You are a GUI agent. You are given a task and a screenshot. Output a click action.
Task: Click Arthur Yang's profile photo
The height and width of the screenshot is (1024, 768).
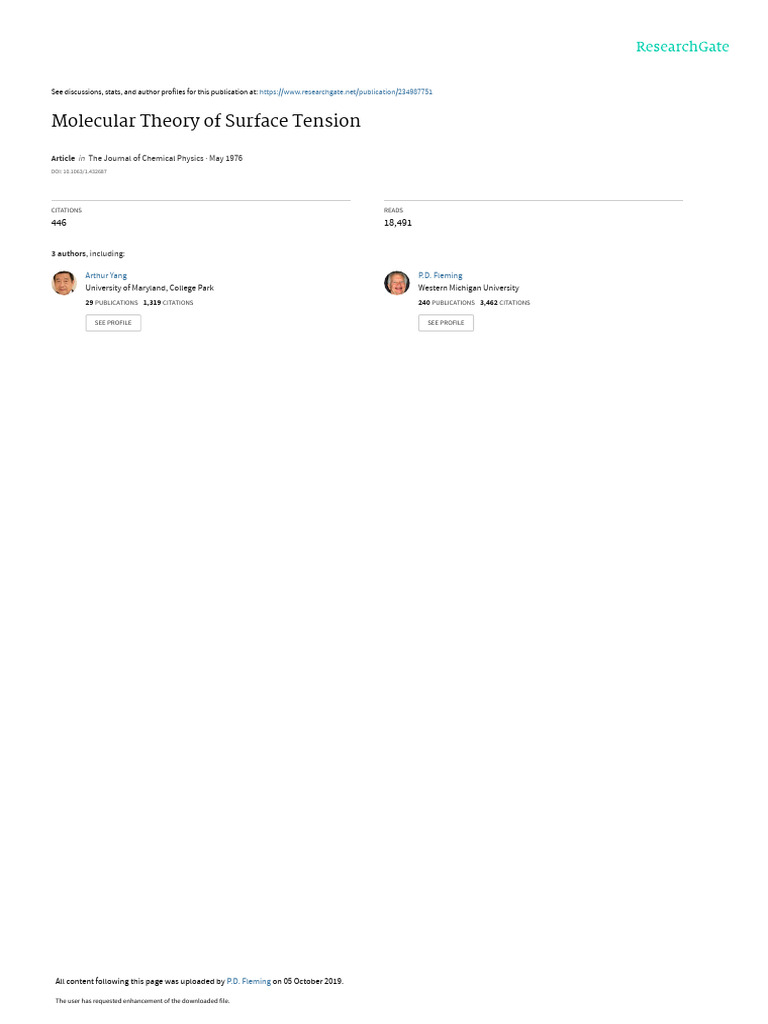[x=64, y=283]
